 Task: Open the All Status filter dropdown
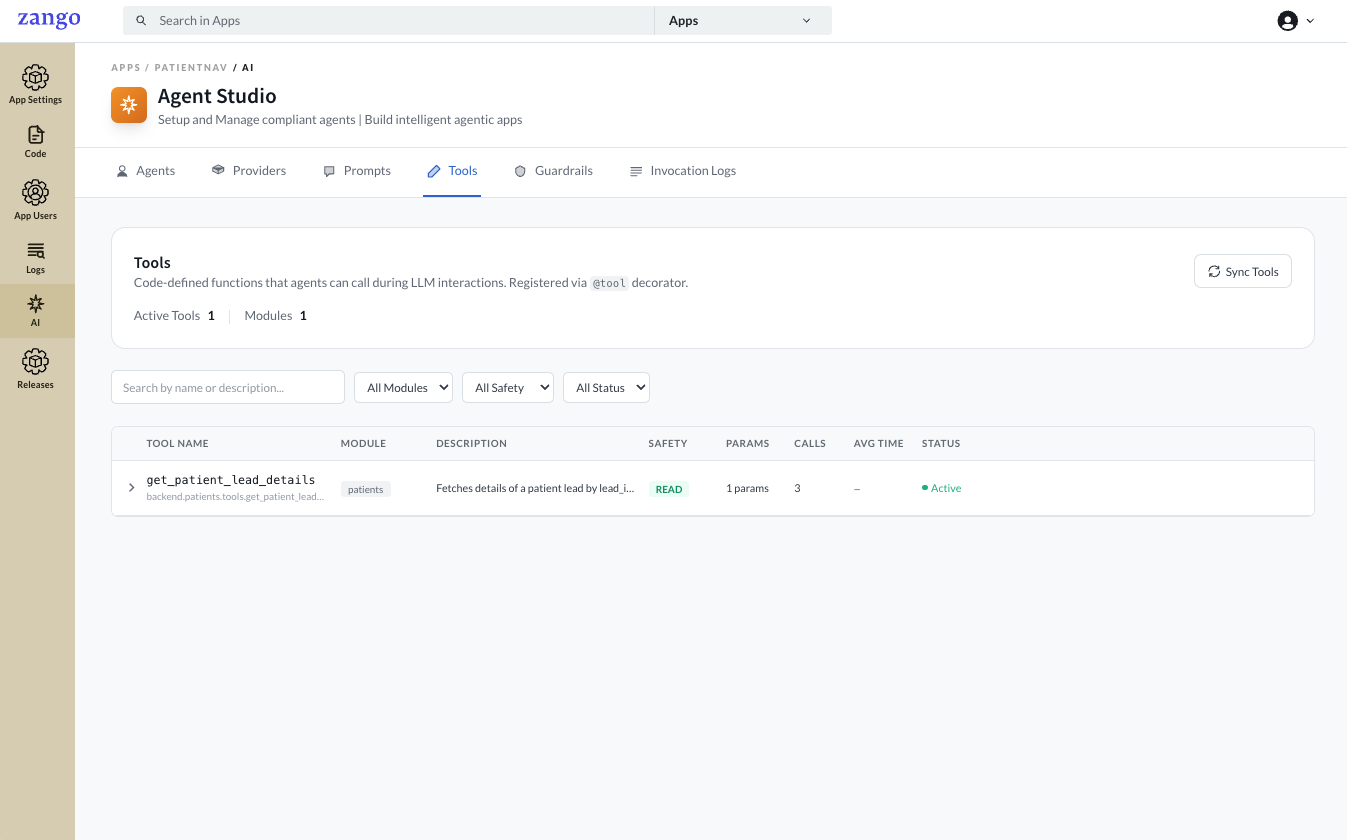[607, 387]
